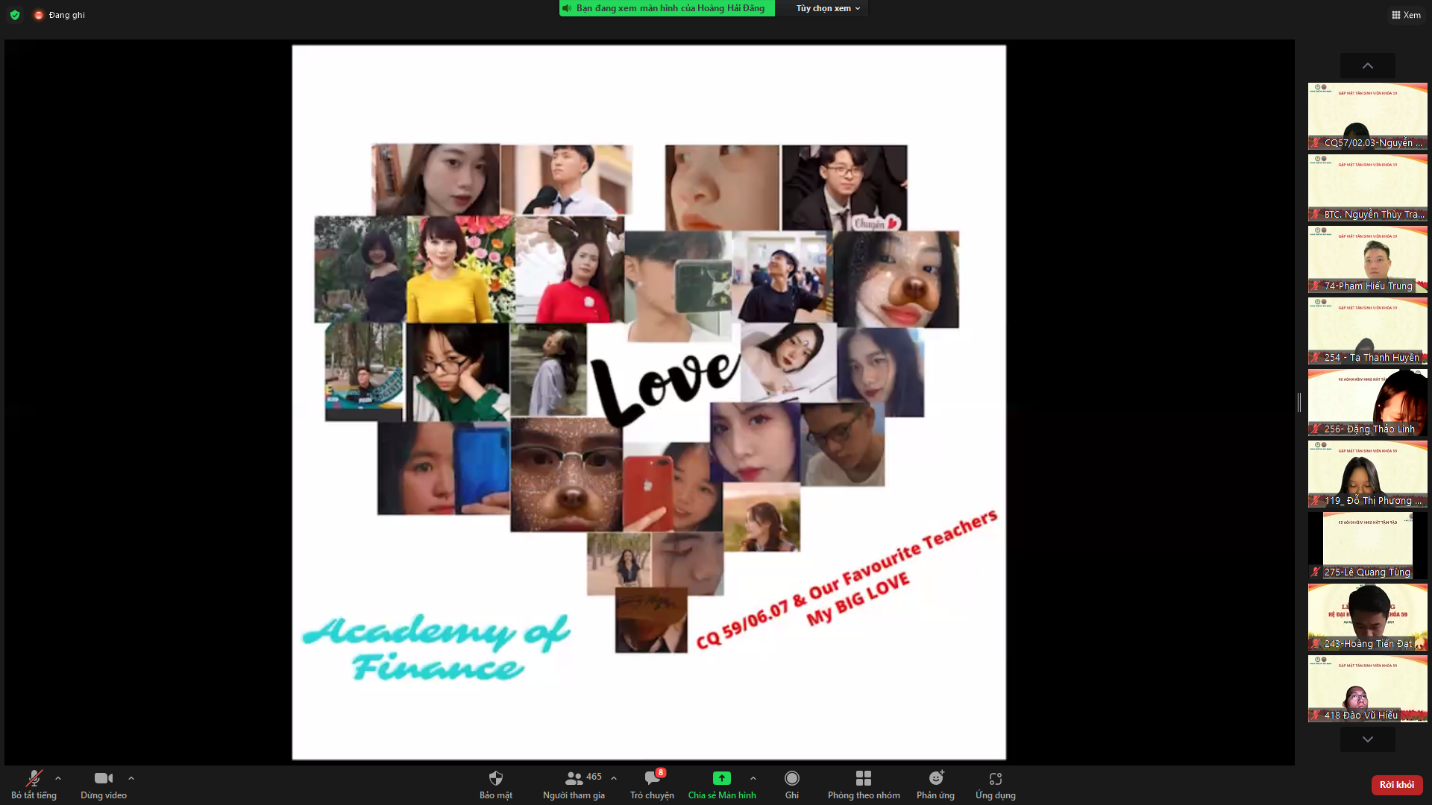Show next participants with the down arrow
The image size is (1432, 805).
[x=1368, y=739]
